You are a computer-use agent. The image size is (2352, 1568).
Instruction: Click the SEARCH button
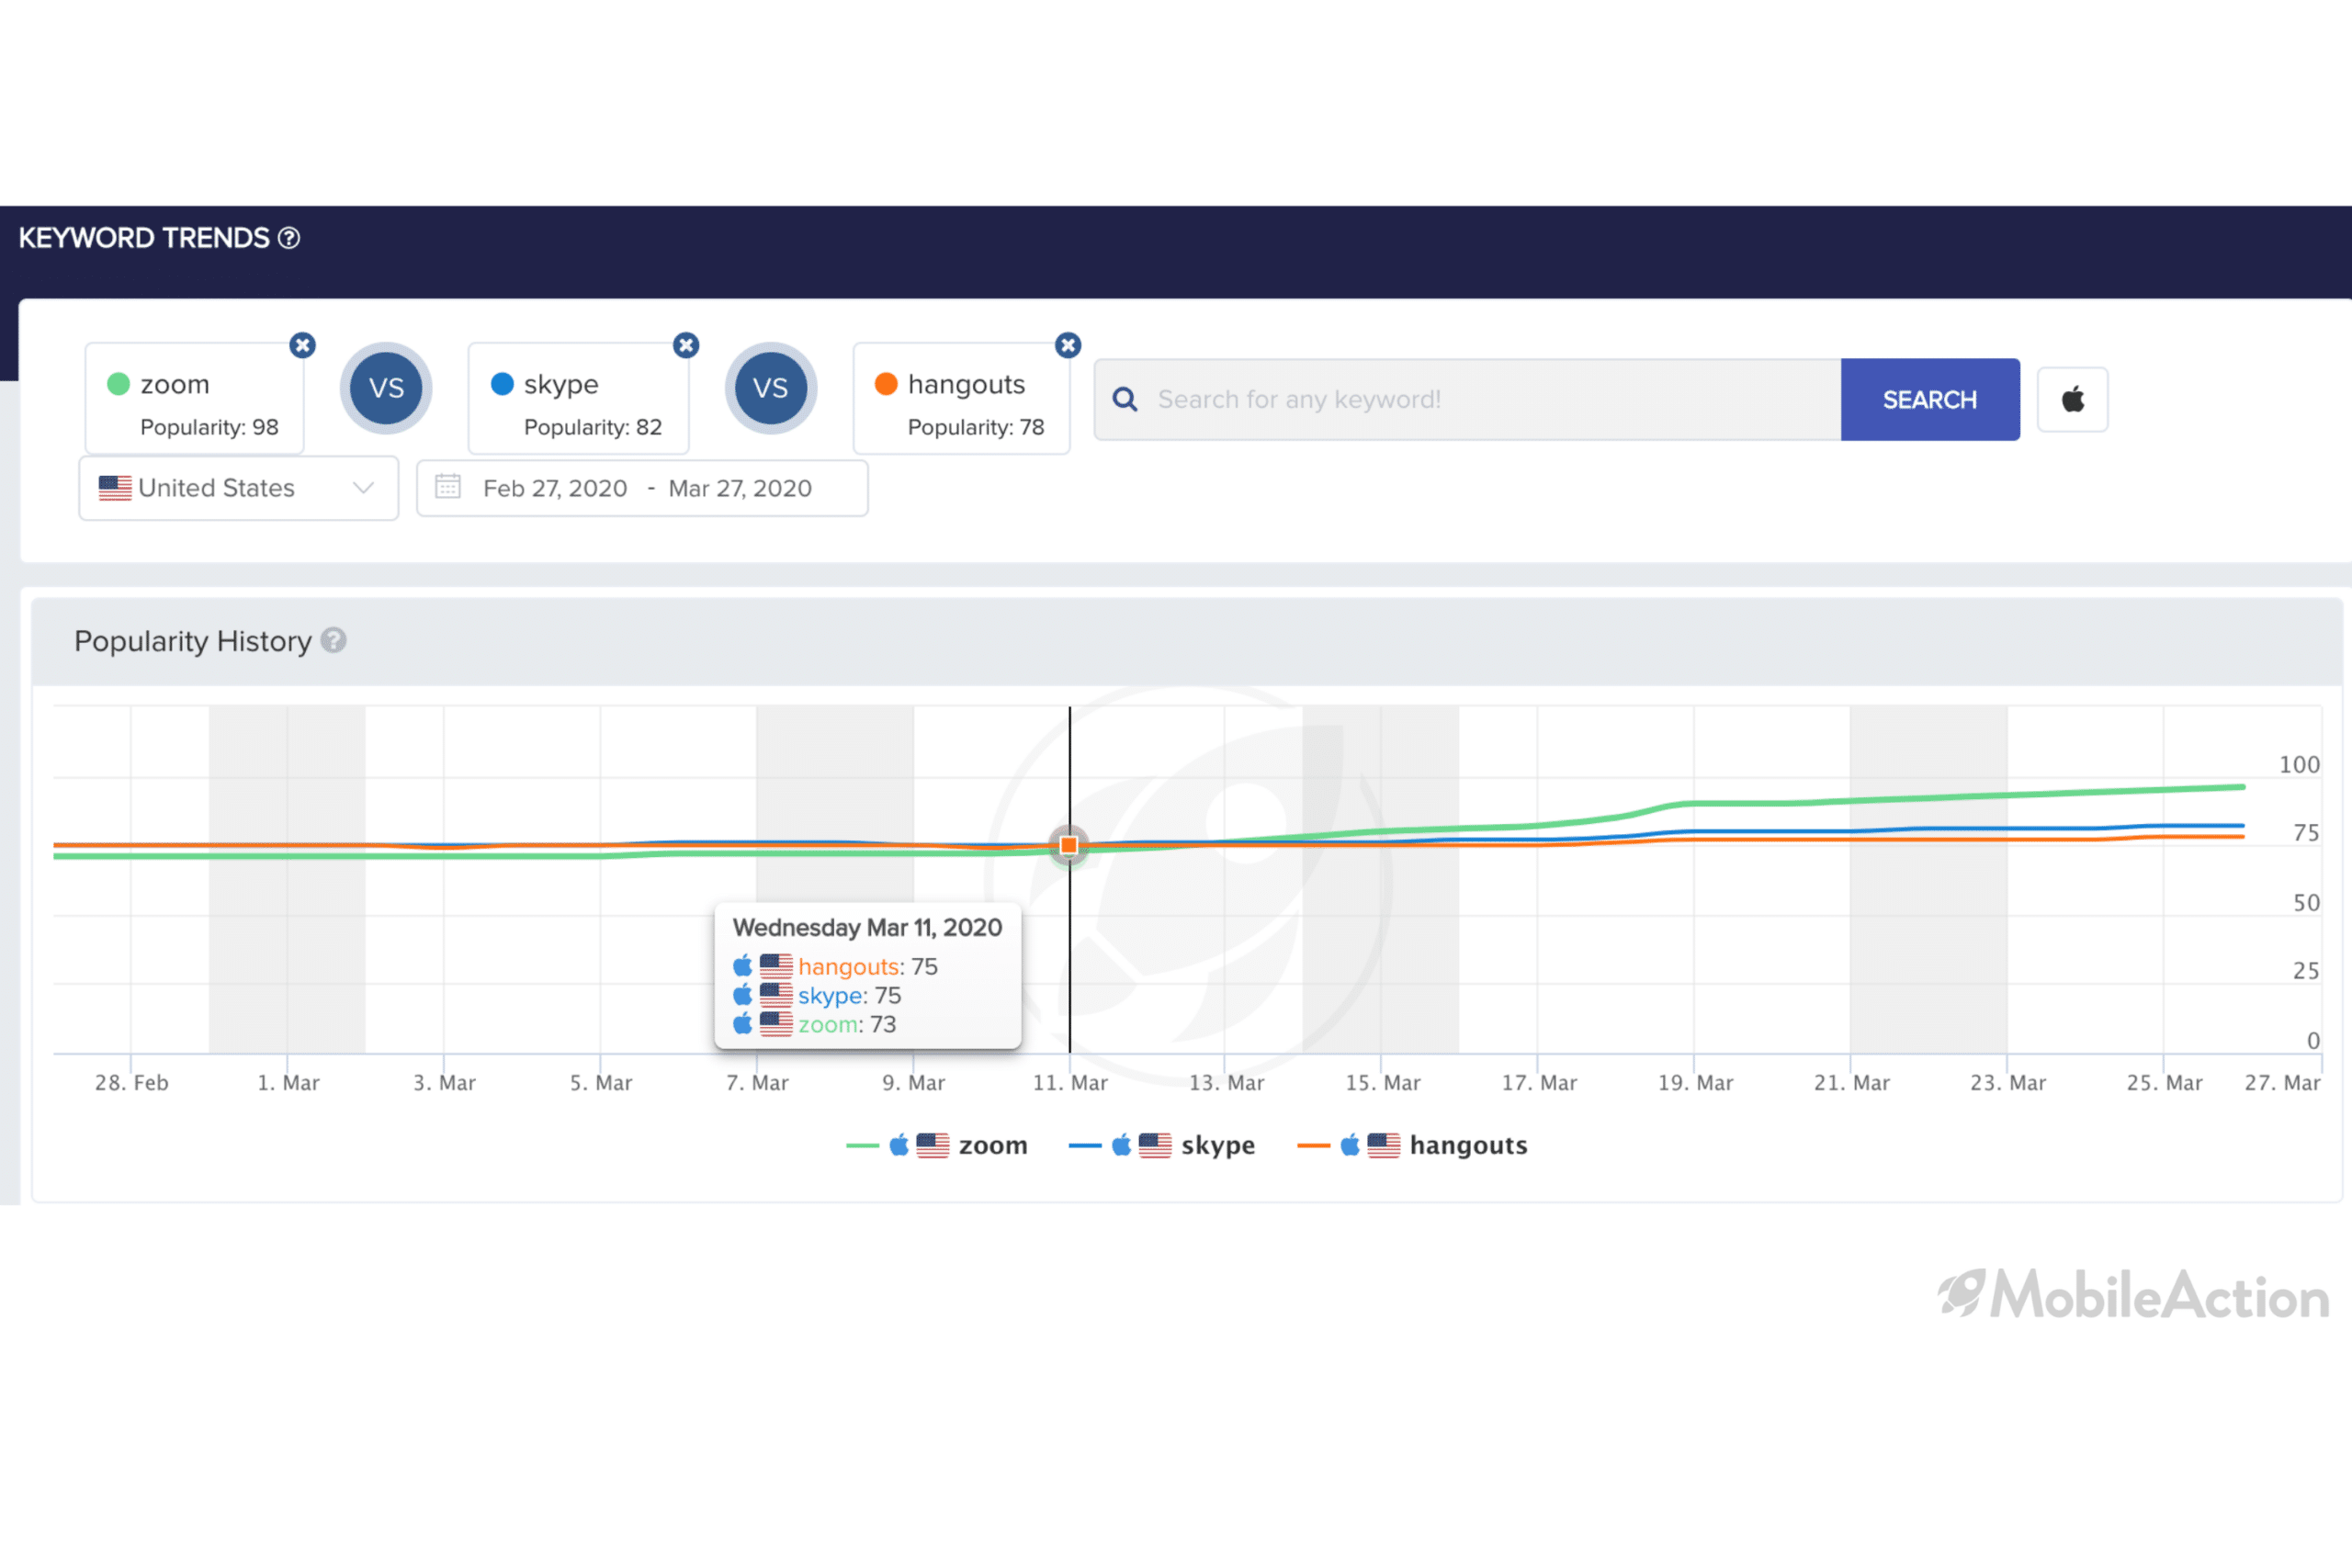point(1930,399)
